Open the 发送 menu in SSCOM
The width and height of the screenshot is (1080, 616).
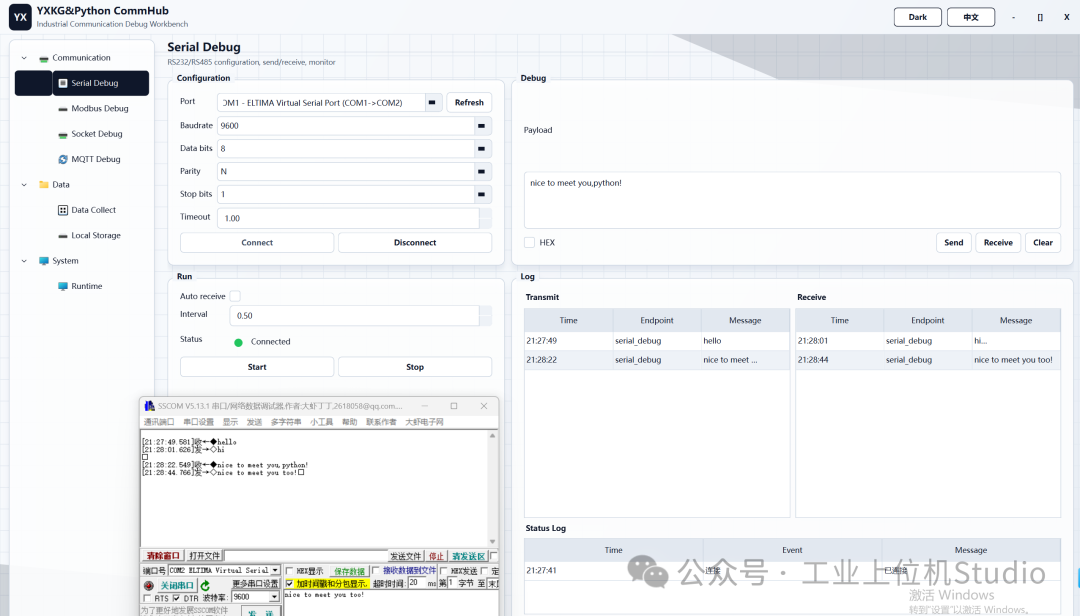point(254,422)
